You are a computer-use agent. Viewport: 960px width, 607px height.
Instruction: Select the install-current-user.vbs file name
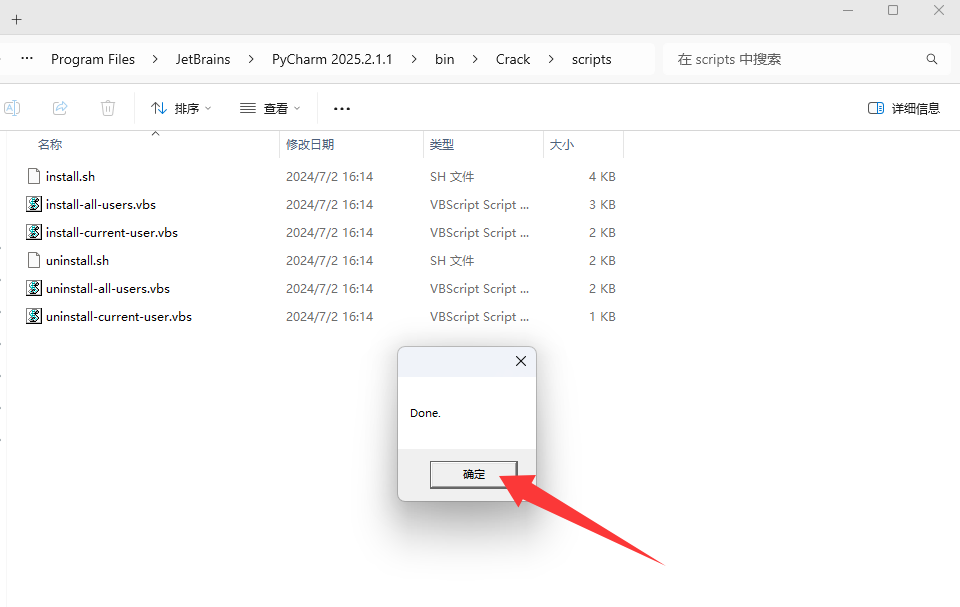pos(112,233)
